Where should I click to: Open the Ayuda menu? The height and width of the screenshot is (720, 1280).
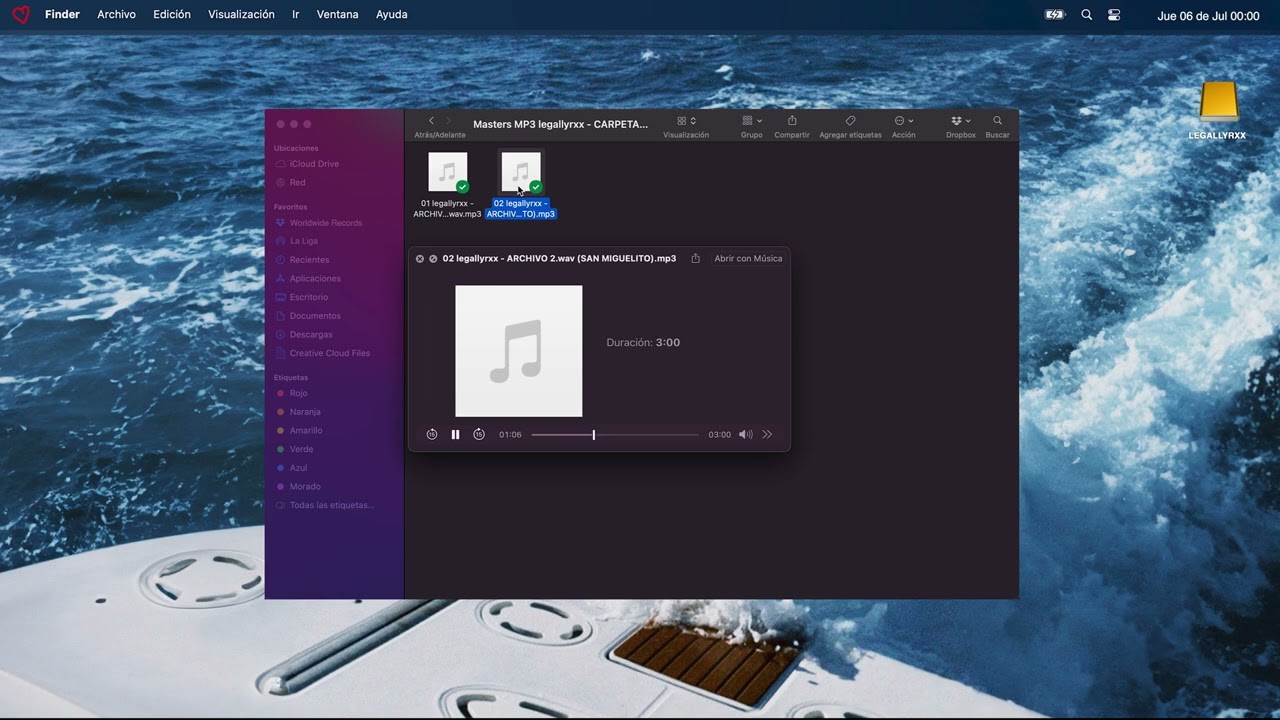(x=391, y=15)
